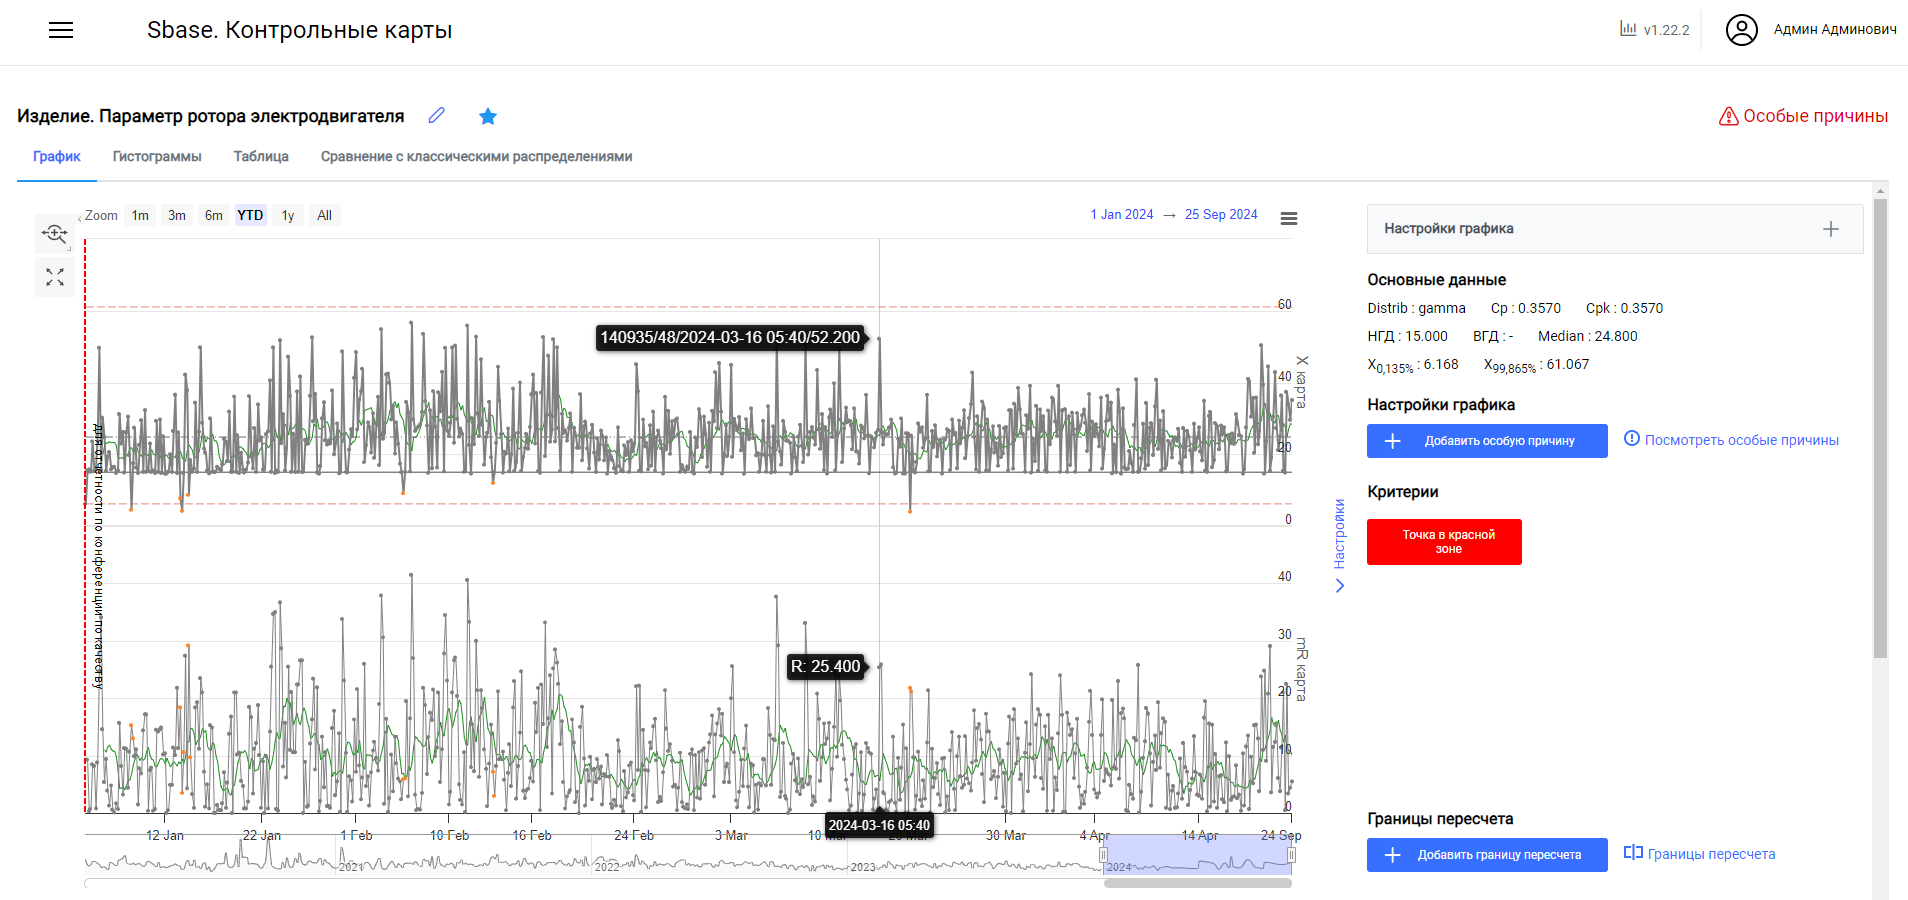Click the page vertical scrollbar
This screenshot has height=900, width=1908.
point(1880,428)
